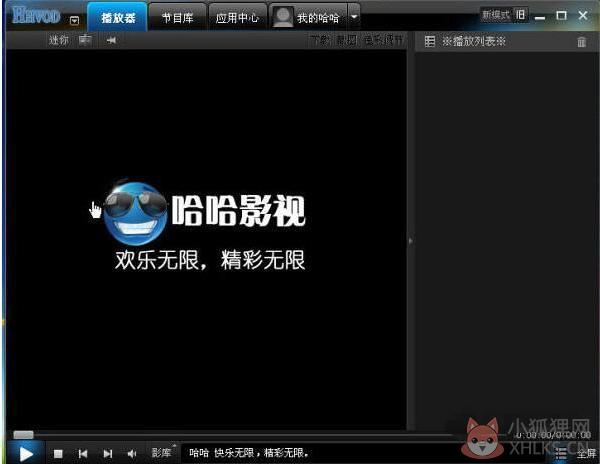The height and width of the screenshot is (464, 600).
Task: Click 下载 above the video area
Action: pyautogui.click(x=320, y=40)
